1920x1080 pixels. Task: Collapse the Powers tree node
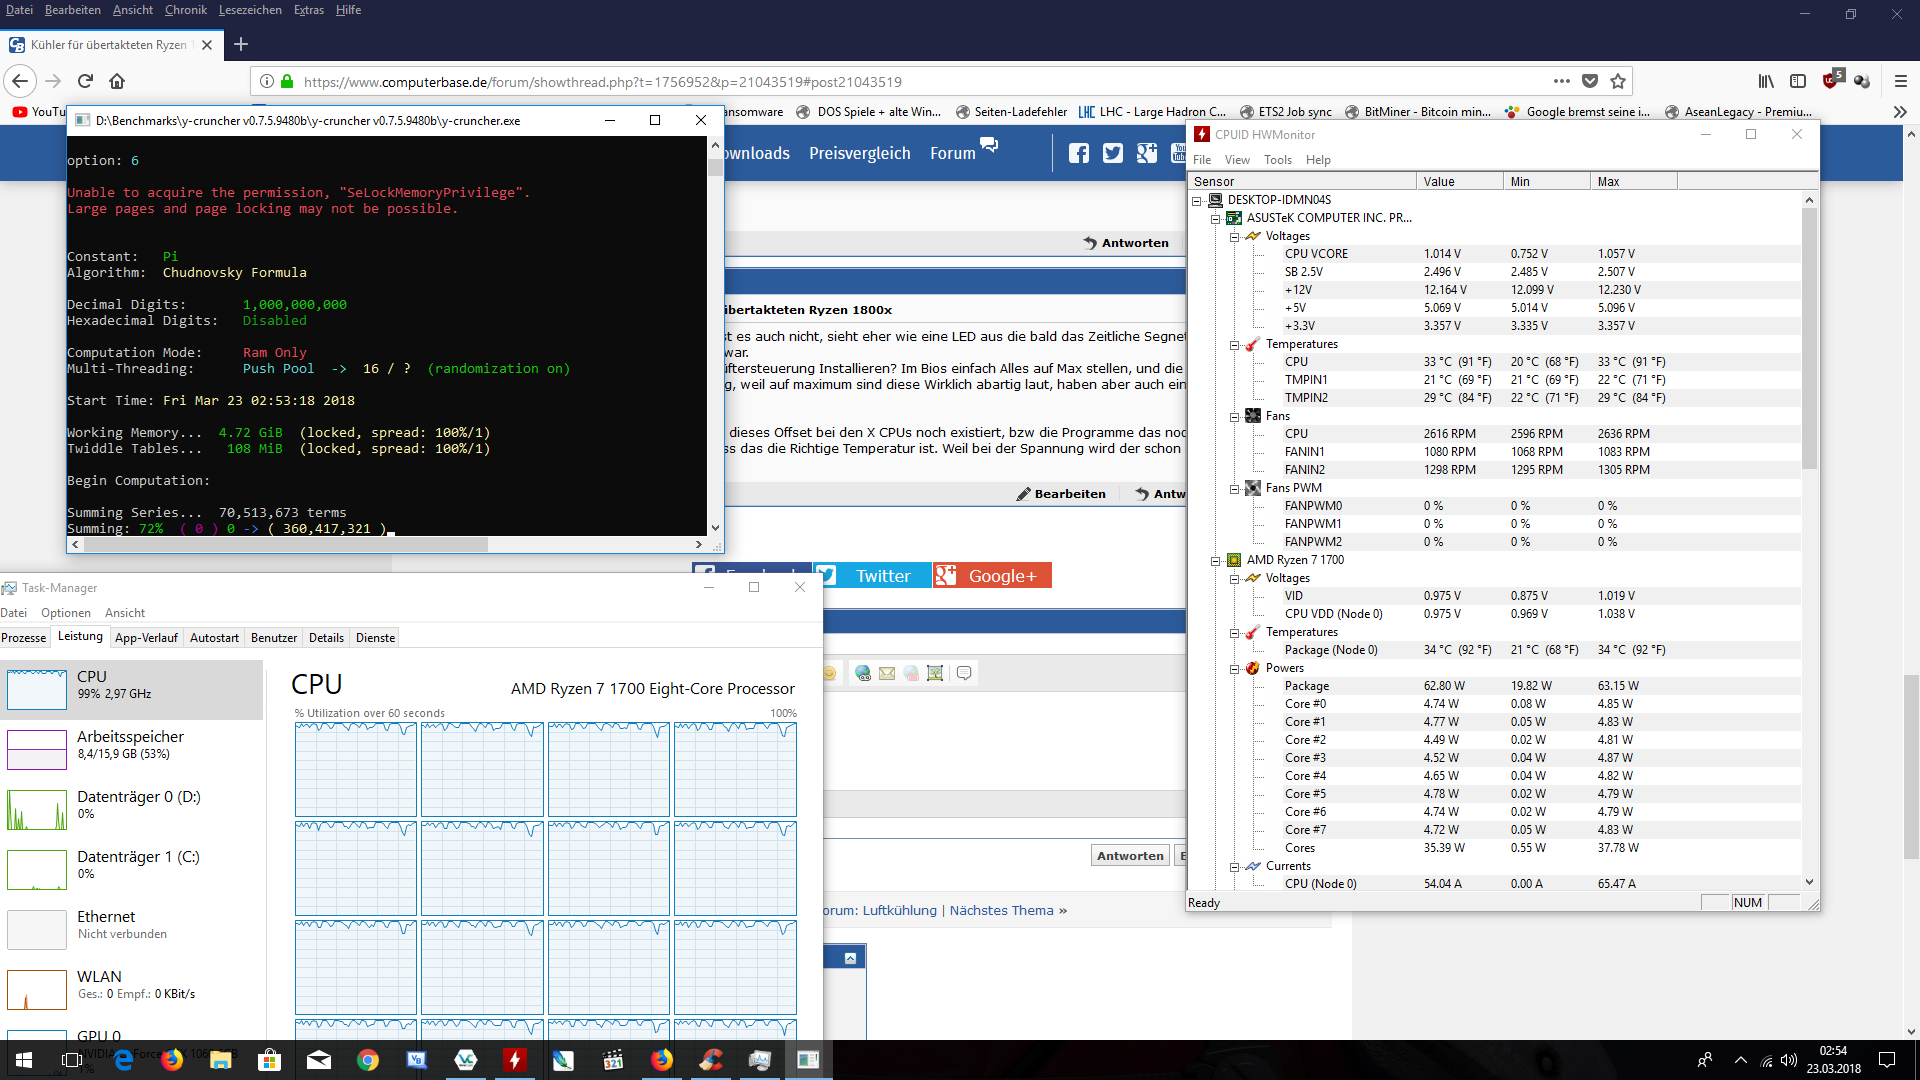pos(1234,669)
